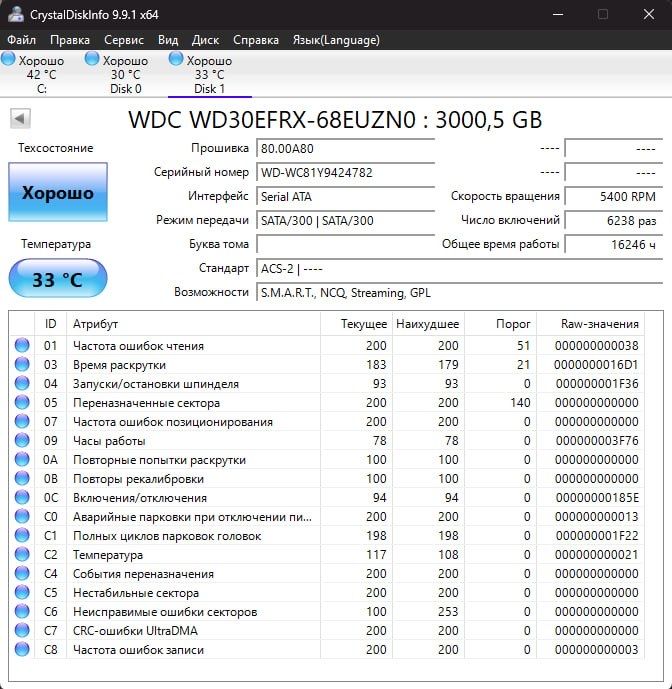Select the Переназначенные сектора row
Viewport: 672px width, 689px height.
[x=327, y=403]
